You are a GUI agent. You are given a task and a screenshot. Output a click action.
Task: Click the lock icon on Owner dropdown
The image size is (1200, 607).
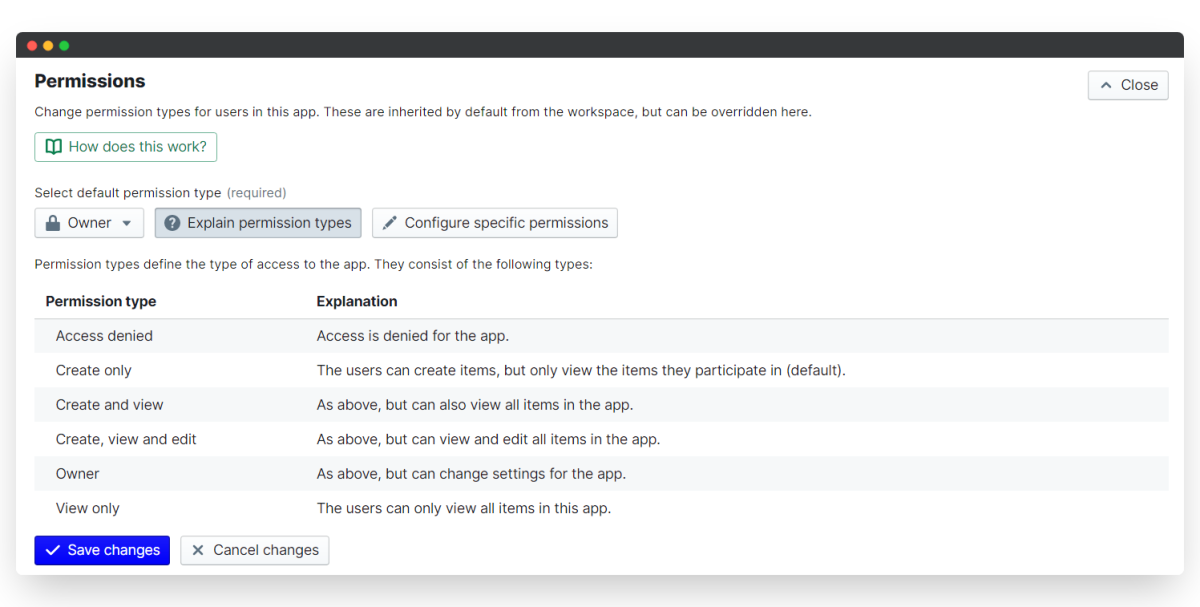[x=54, y=223]
